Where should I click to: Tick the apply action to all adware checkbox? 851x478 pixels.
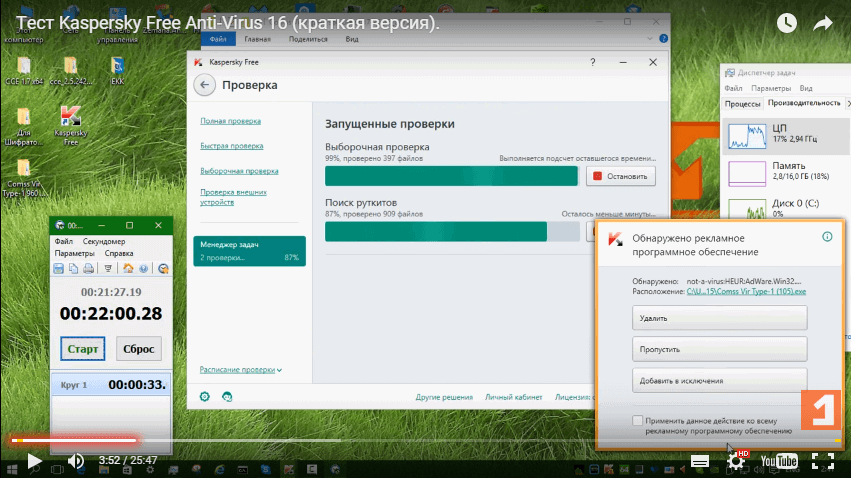[637, 420]
